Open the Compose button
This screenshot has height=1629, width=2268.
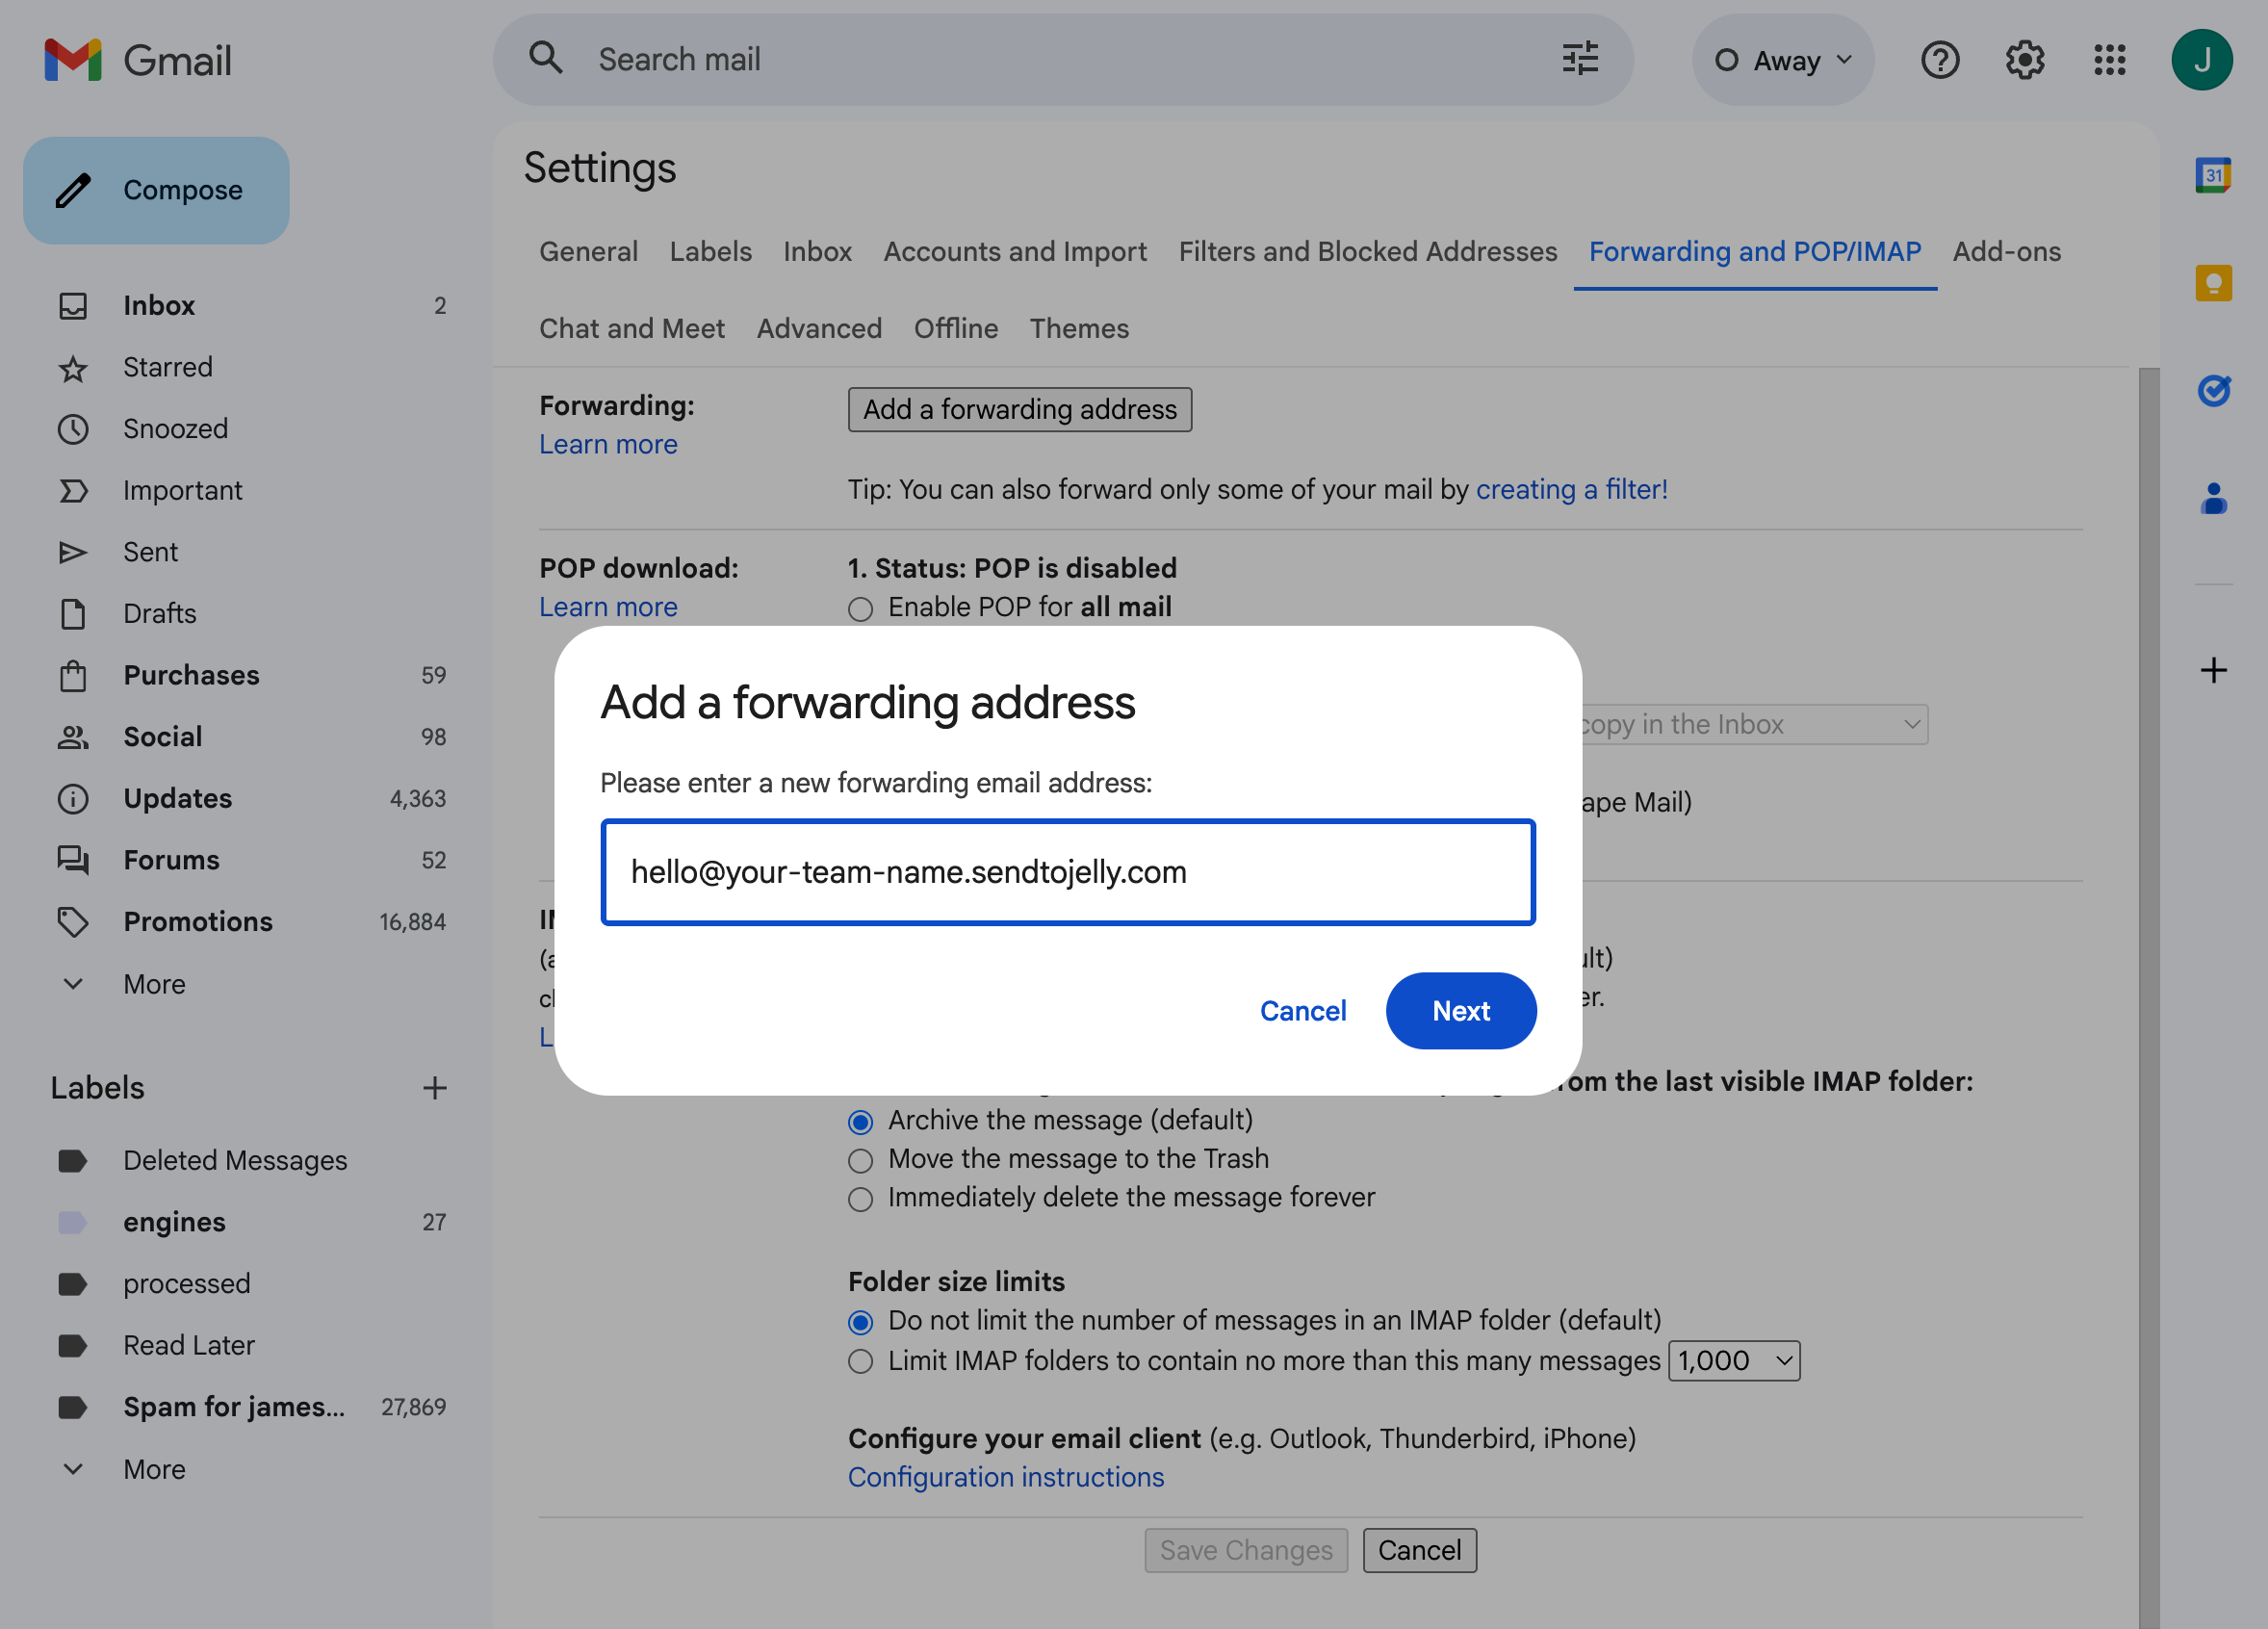tap(156, 190)
